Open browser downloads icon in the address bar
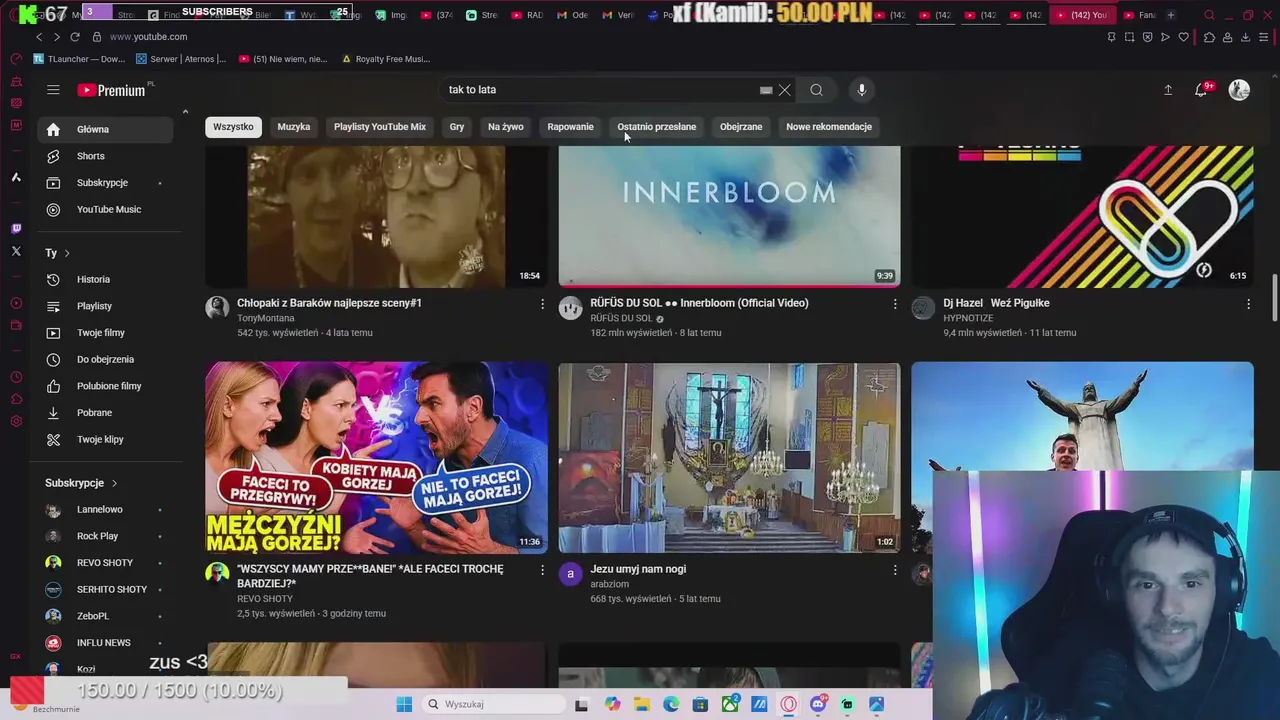The image size is (1280, 720). coord(1245,37)
